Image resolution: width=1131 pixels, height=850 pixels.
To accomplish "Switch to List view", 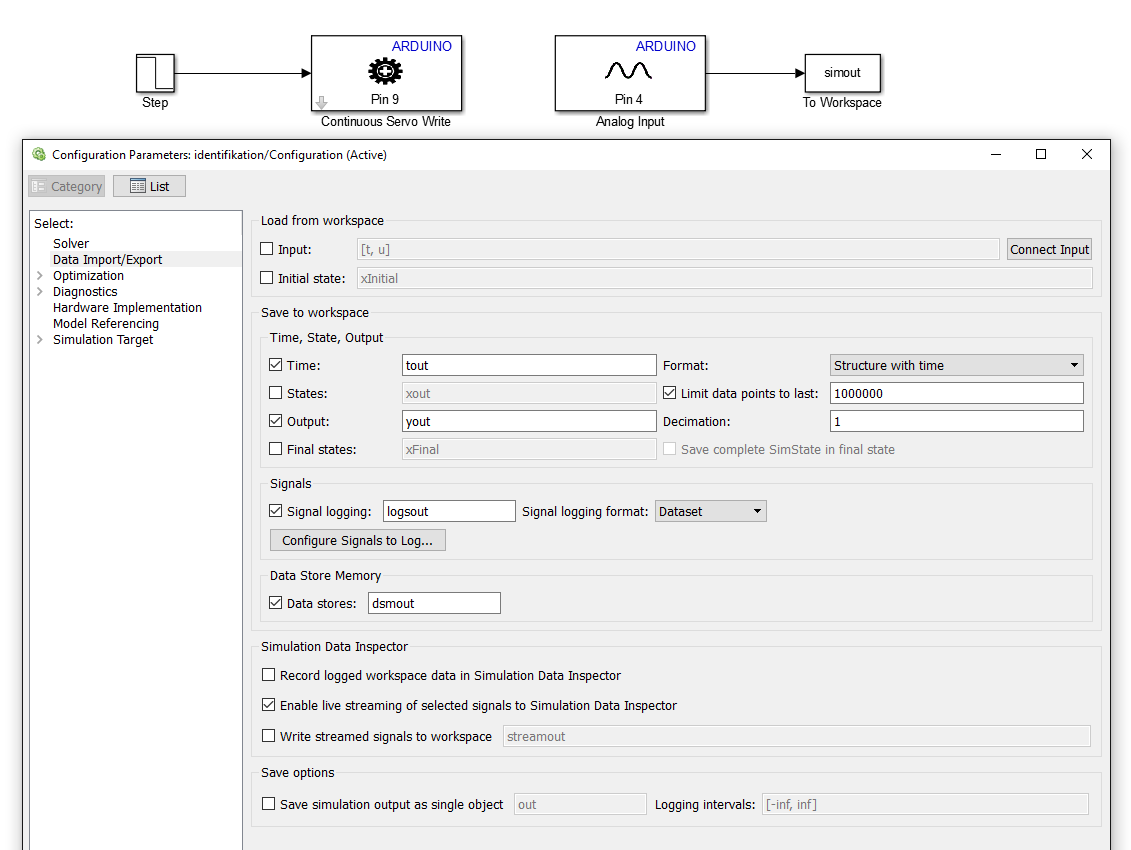I will pyautogui.click(x=149, y=186).
